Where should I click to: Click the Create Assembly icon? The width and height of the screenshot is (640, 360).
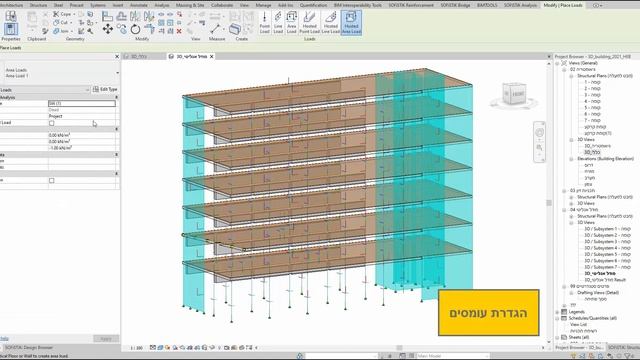(x=235, y=29)
